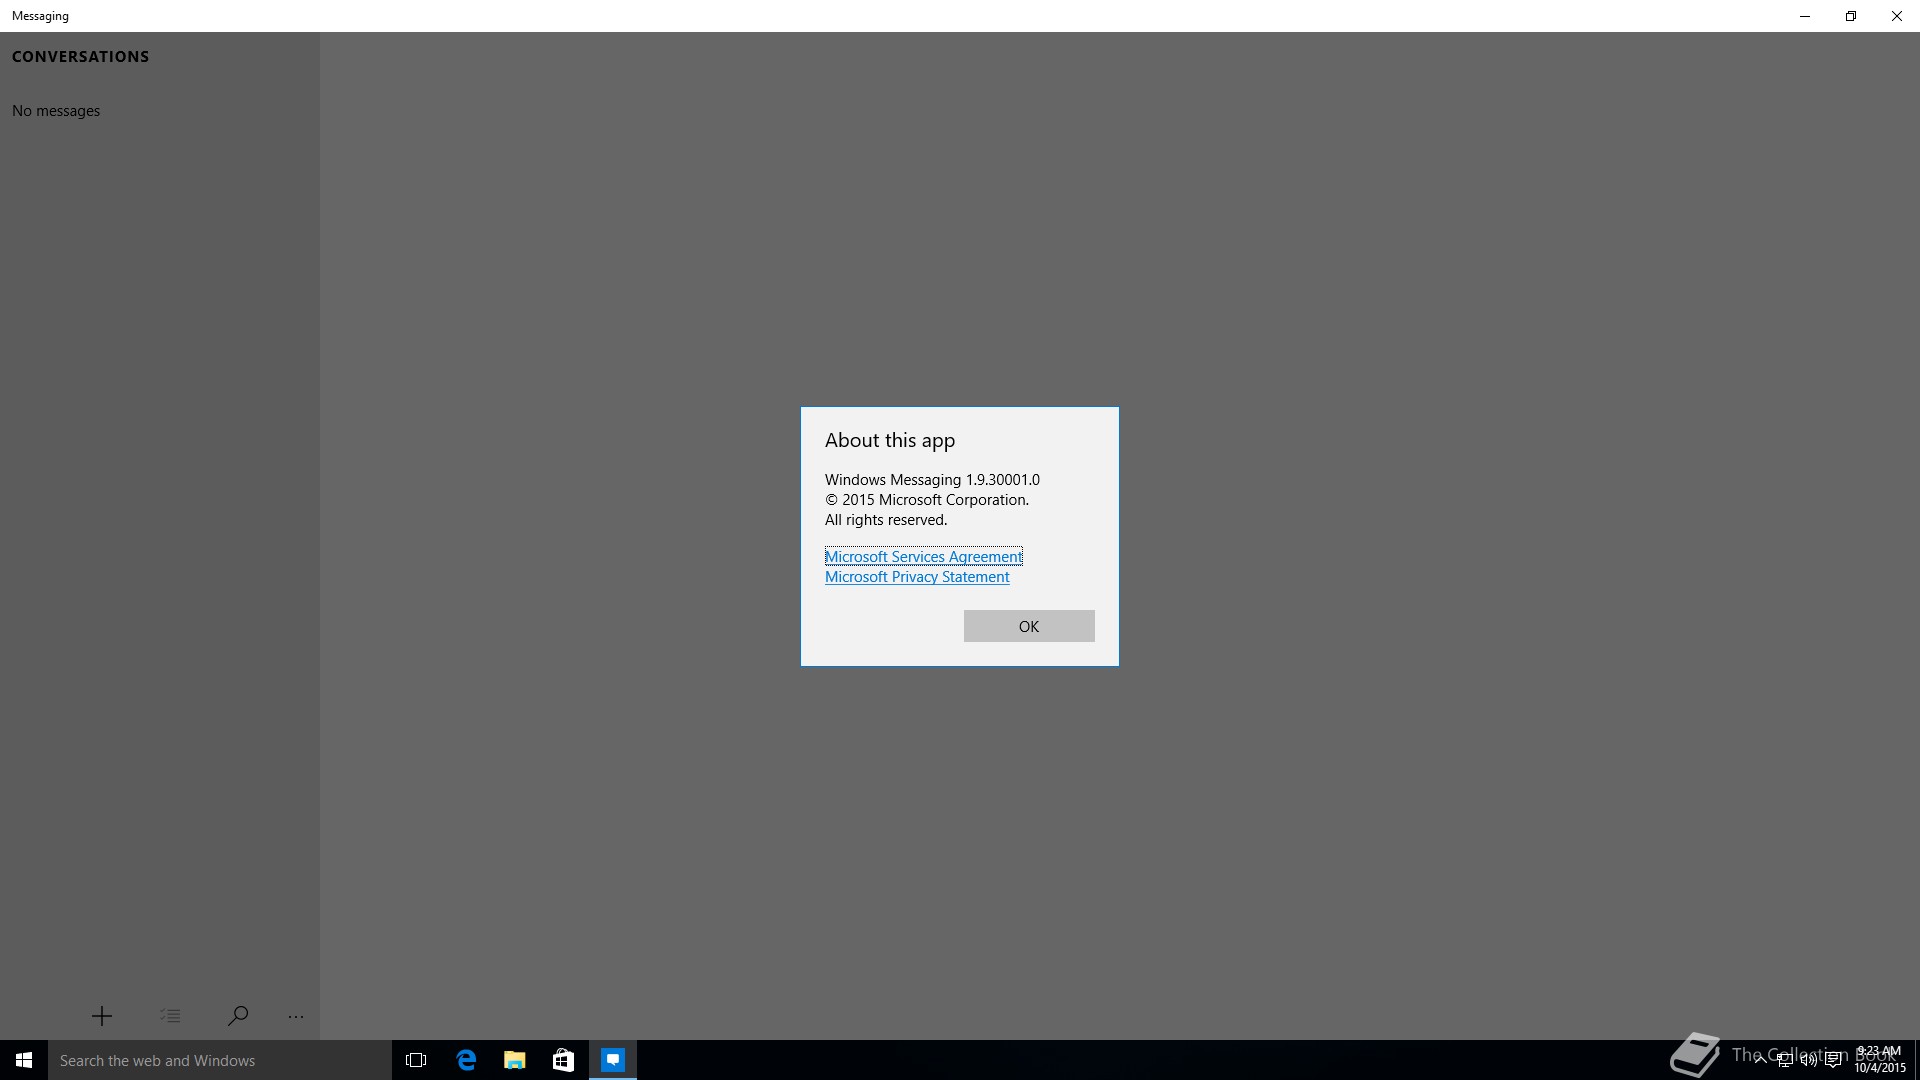Open the select conversations list icon
Viewport: 1920px width, 1080px height.
click(x=170, y=1016)
